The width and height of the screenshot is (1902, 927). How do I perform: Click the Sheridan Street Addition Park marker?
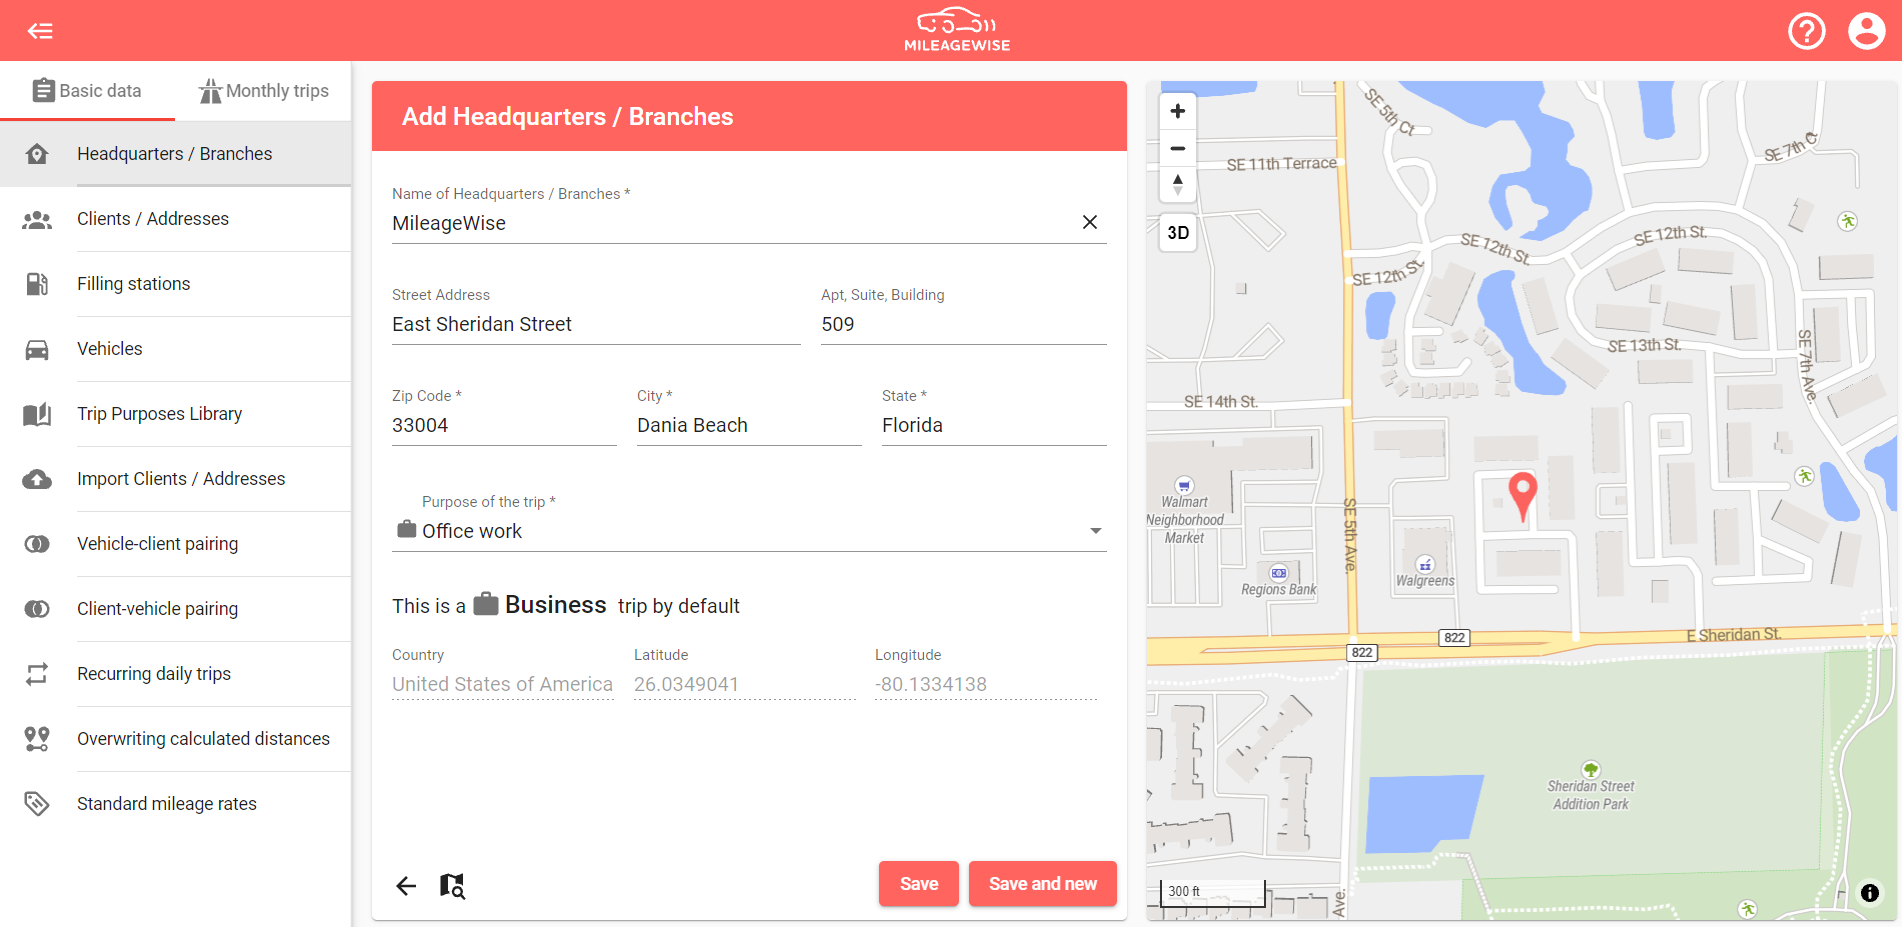[x=1590, y=770]
